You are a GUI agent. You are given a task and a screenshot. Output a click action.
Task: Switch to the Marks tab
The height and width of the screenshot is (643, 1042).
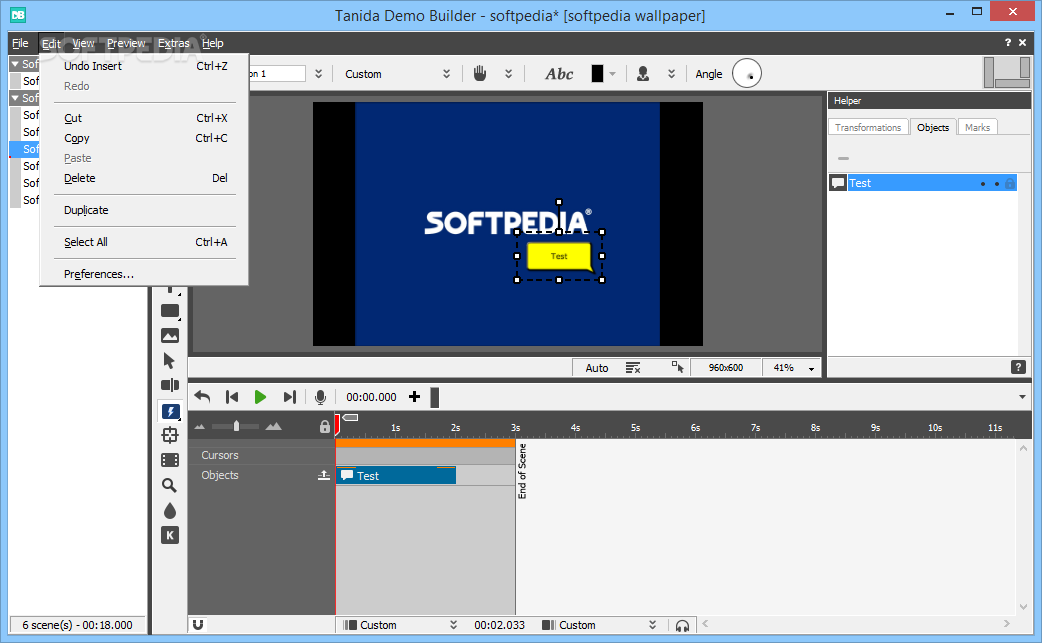(x=977, y=128)
